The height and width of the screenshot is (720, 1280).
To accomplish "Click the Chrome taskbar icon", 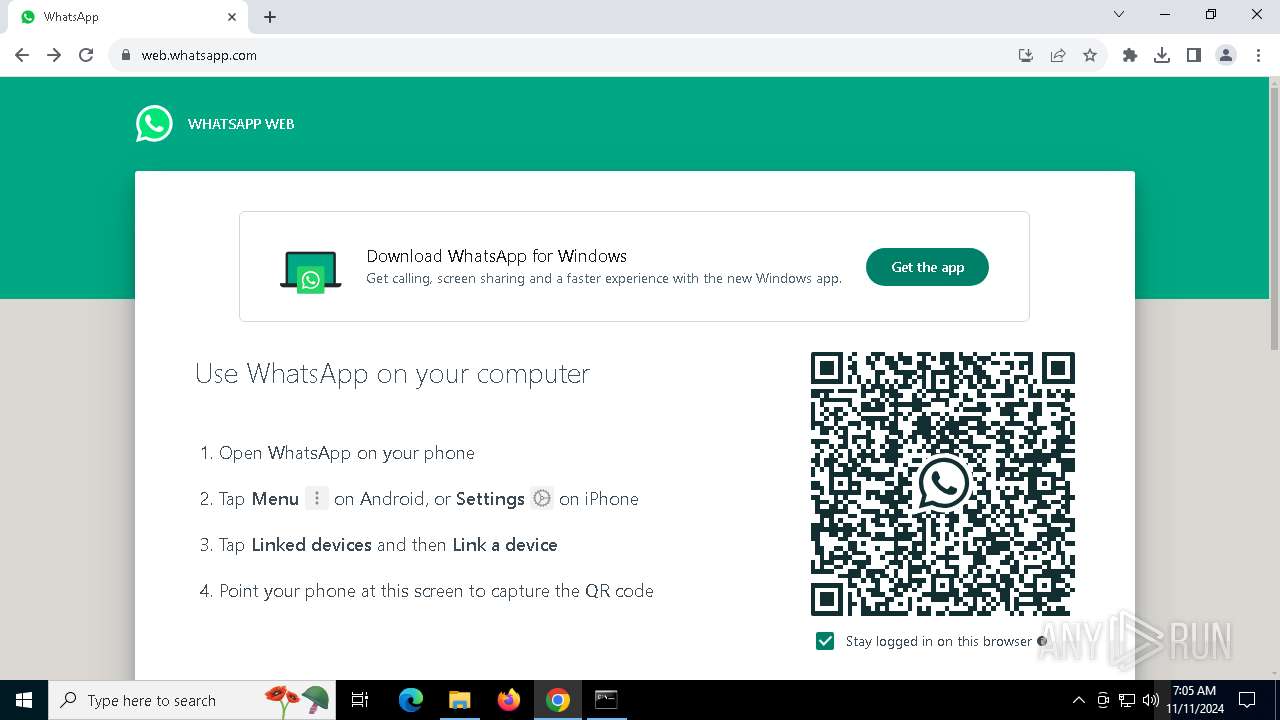I will [x=558, y=700].
